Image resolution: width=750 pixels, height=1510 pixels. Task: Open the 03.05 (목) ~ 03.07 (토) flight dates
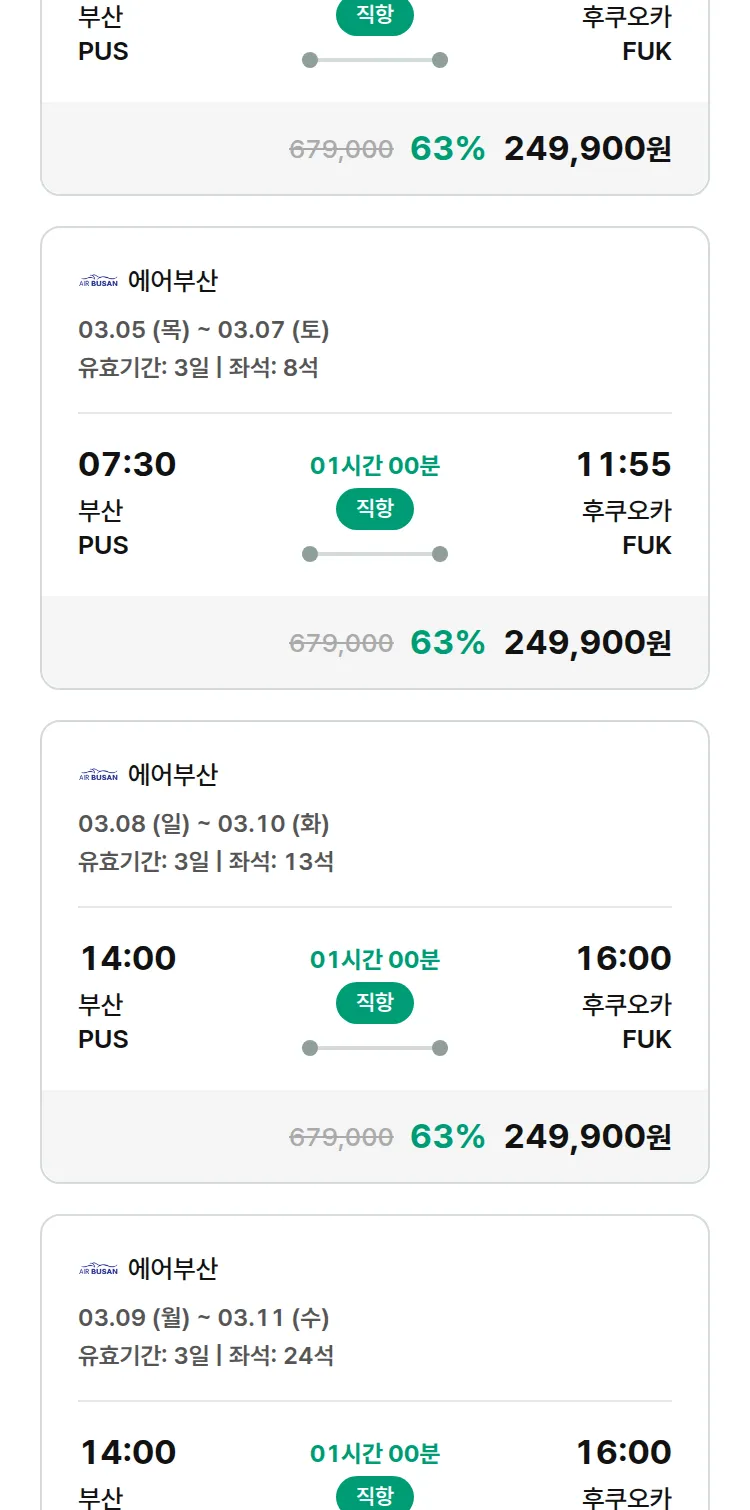[204, 330]
